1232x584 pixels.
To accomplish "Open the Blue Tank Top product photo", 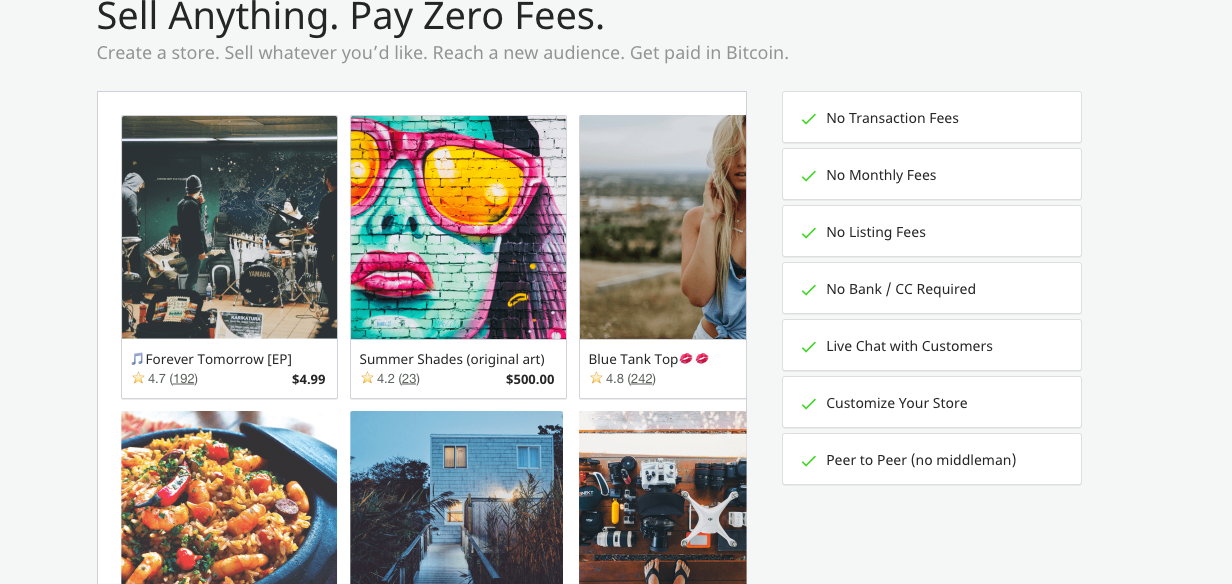I will (x=663, y=227).
